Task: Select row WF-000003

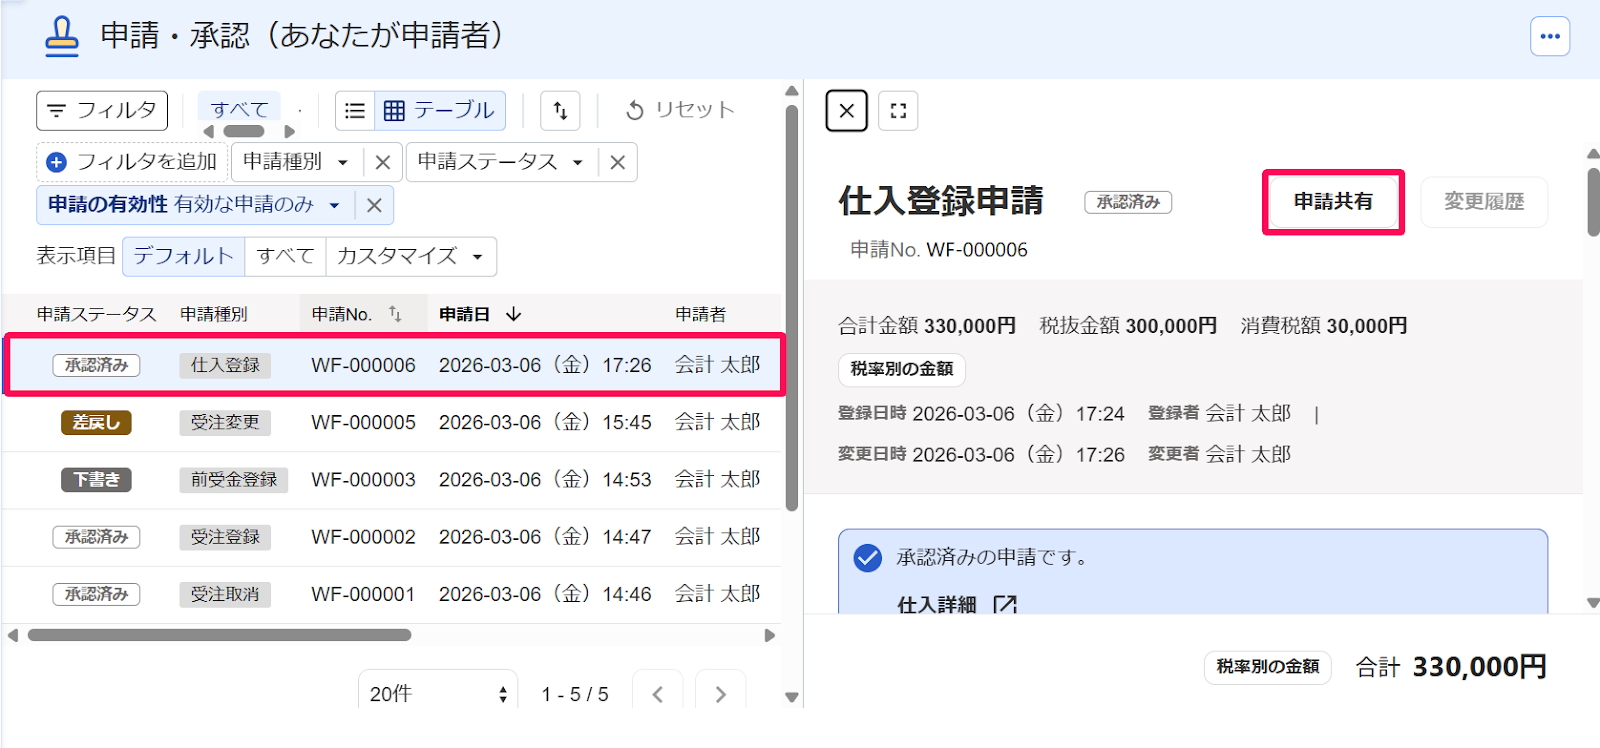Action: click(x=393, y=479)
